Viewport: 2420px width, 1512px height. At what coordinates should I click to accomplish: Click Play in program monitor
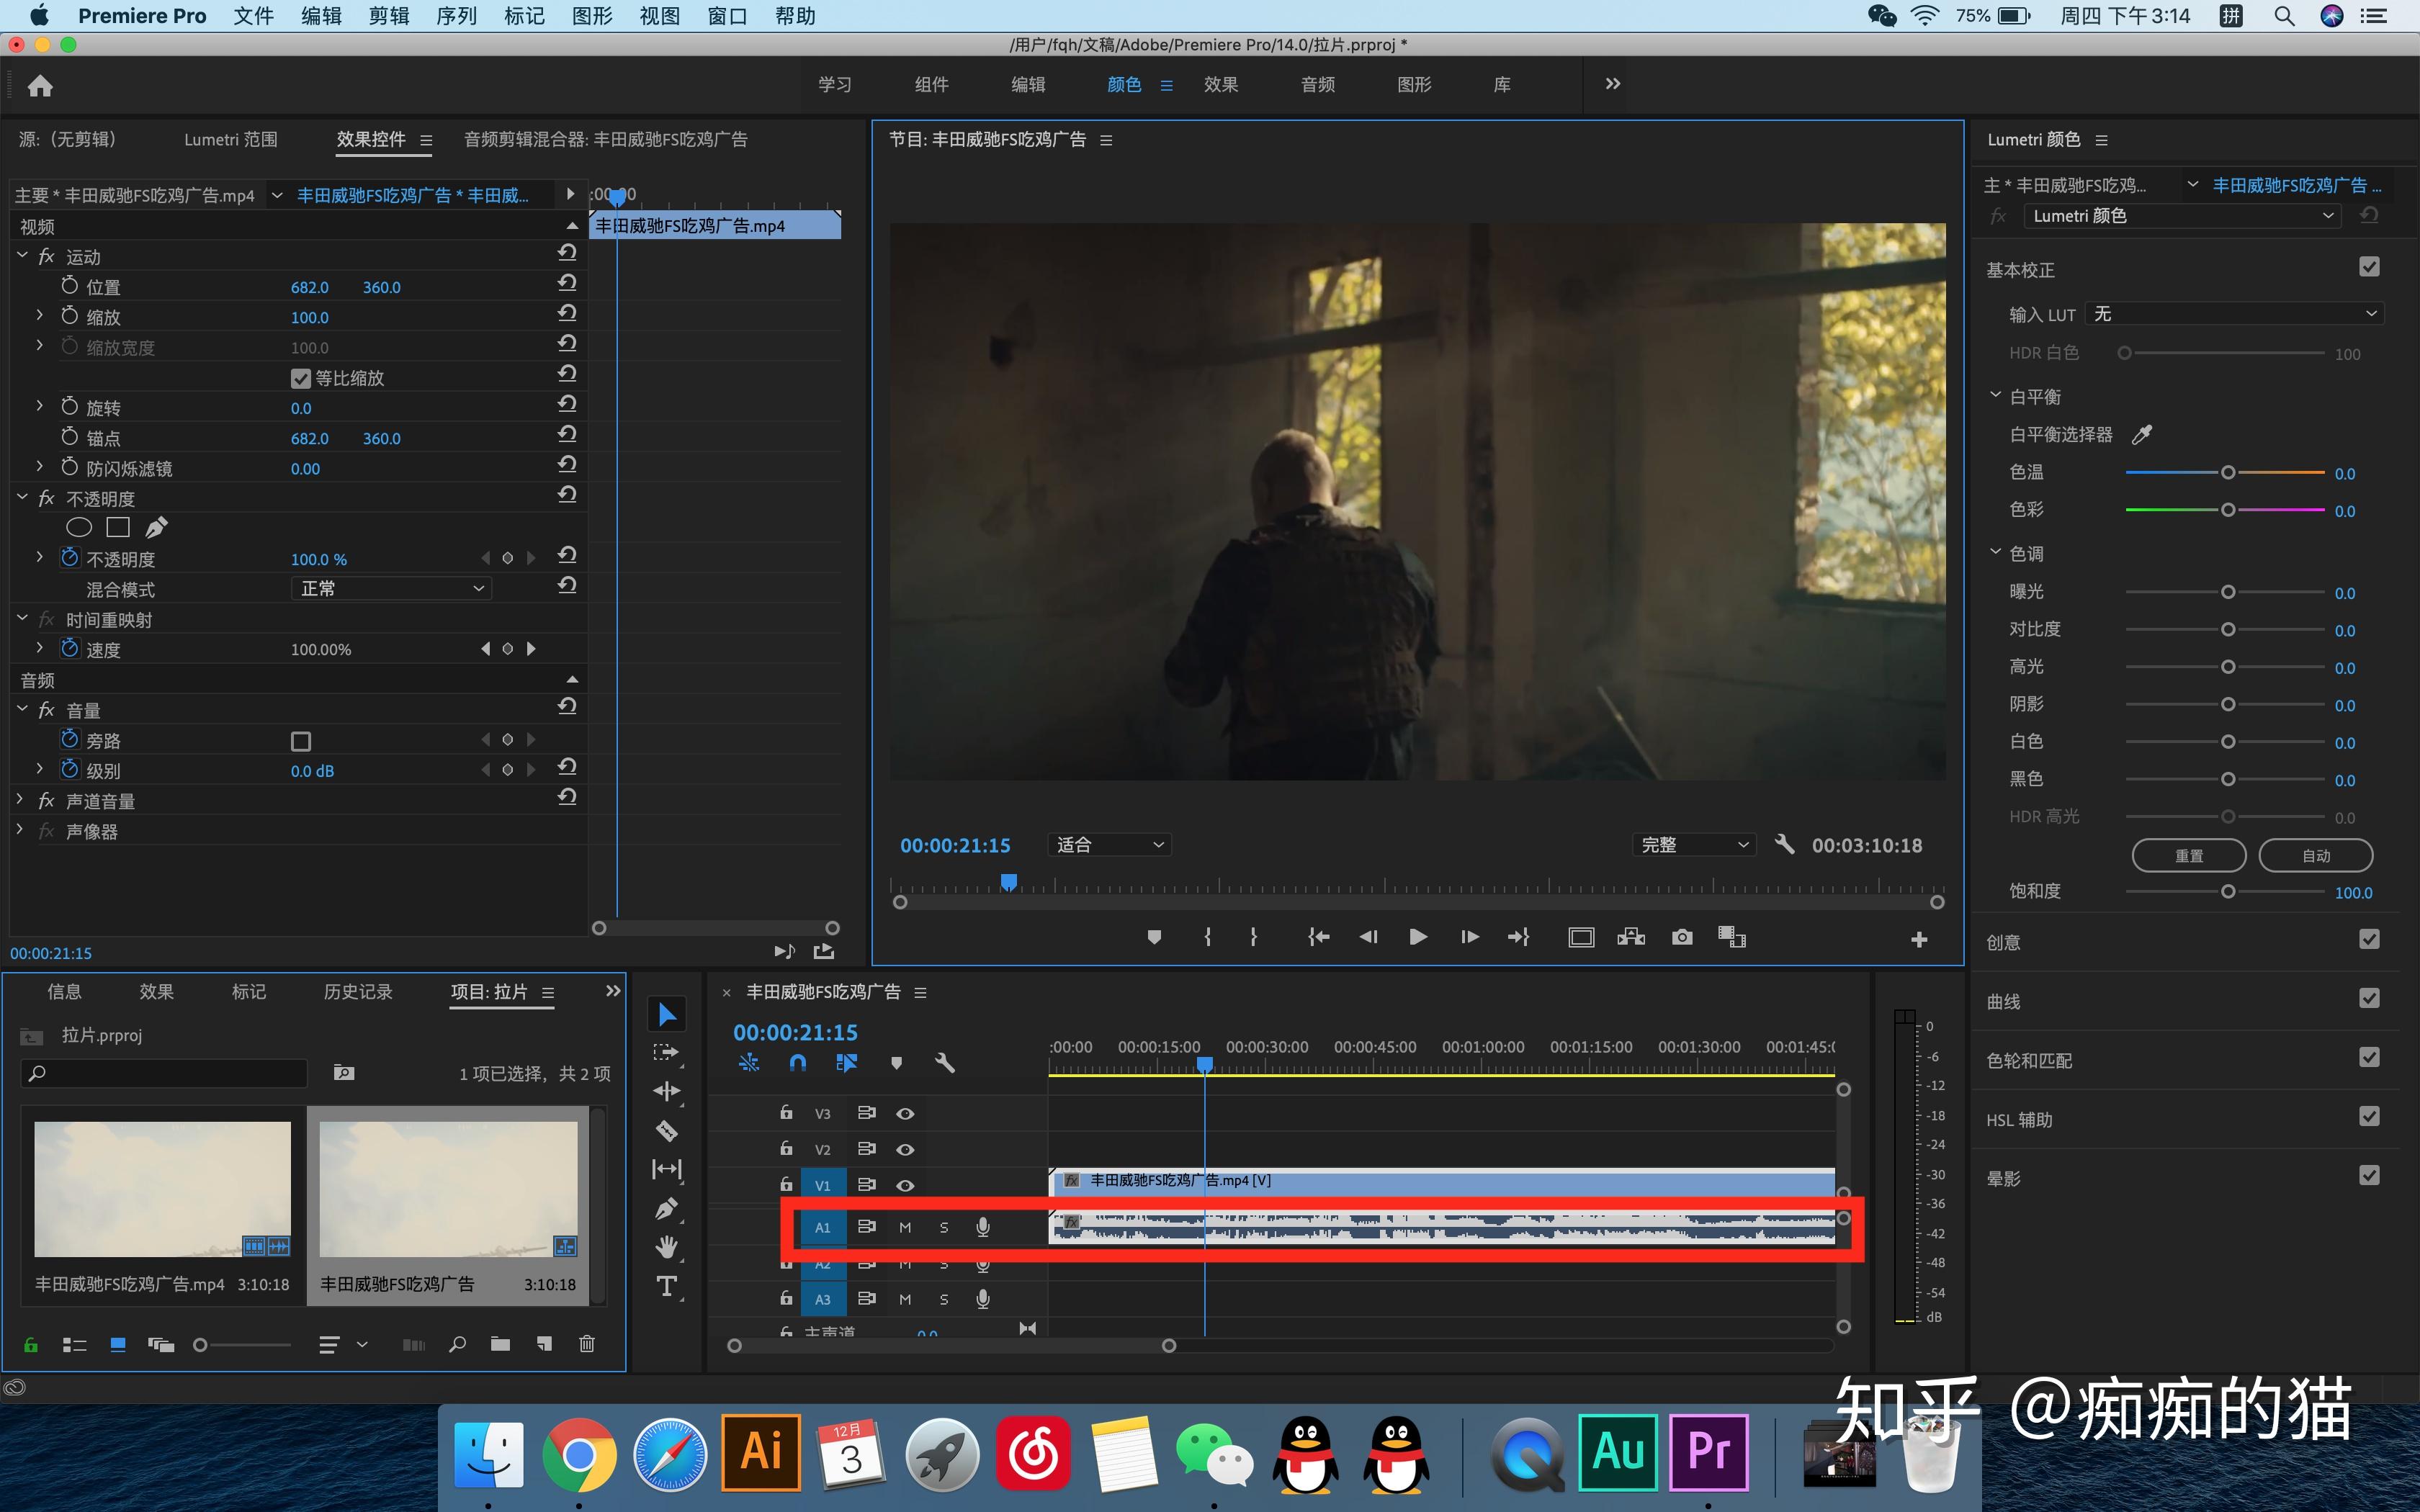coord(1417,937)
